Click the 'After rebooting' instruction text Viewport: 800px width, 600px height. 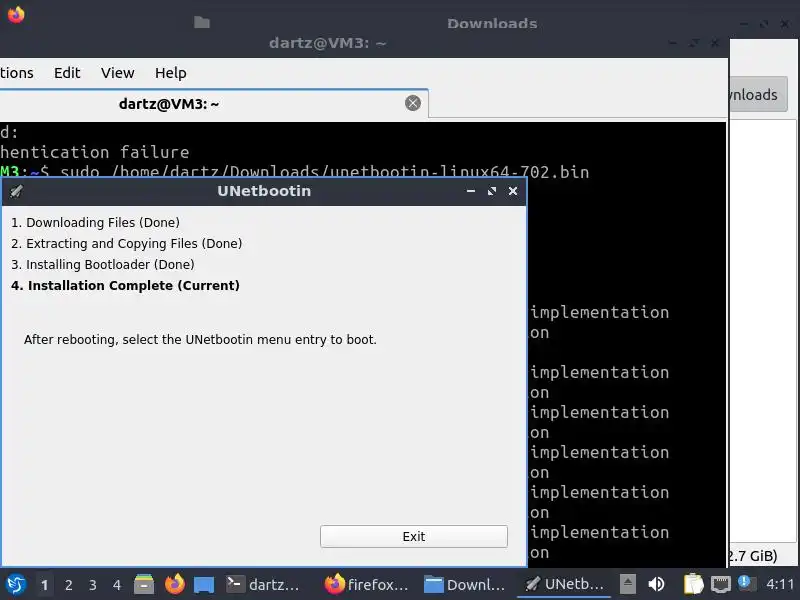[x=200, y=339]
